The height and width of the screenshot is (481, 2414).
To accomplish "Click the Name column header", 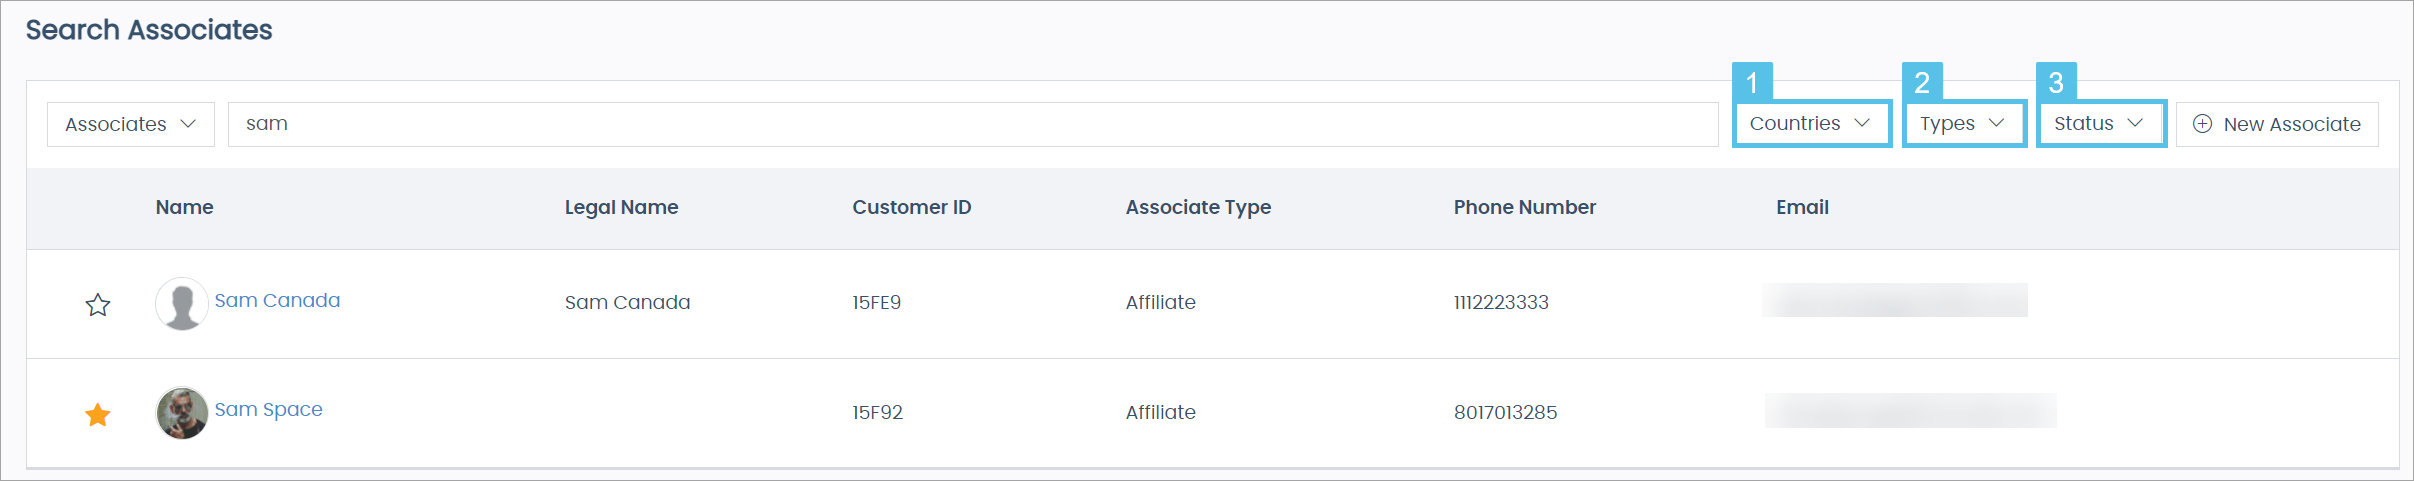I will [184, 208].
